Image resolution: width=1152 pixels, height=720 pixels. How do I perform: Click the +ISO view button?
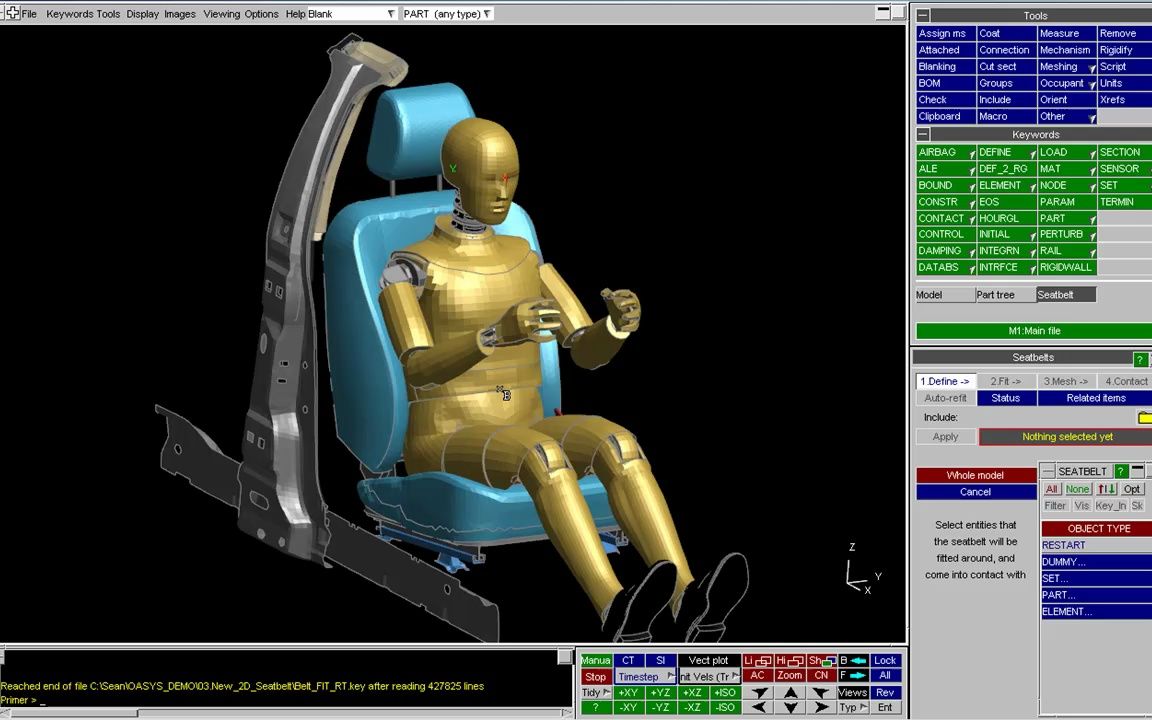(x=724, y=692)
